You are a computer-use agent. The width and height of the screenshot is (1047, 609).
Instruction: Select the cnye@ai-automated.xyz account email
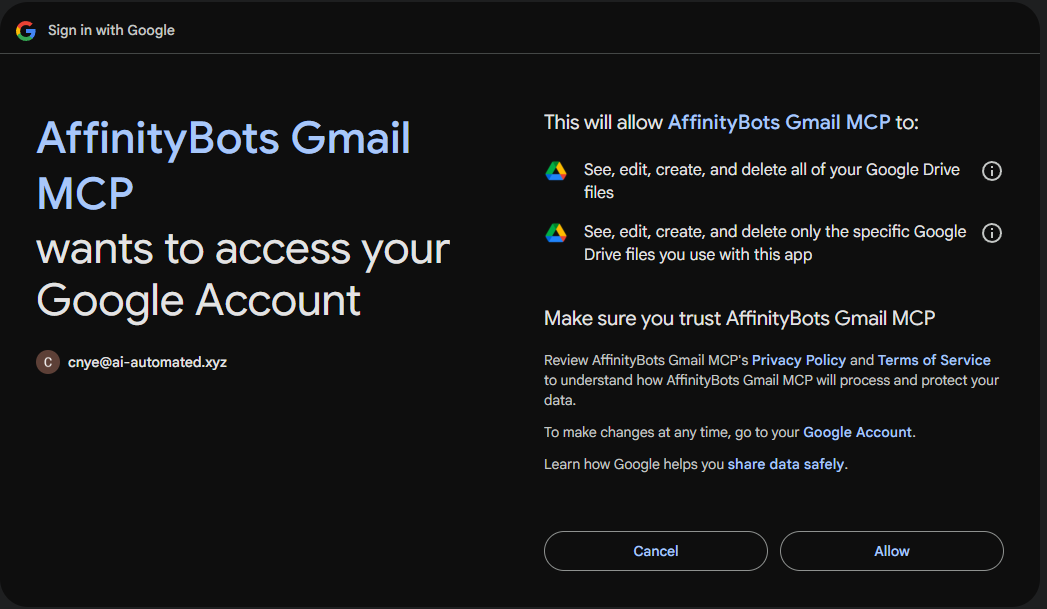pyautogui.click(x=147, y=362)
